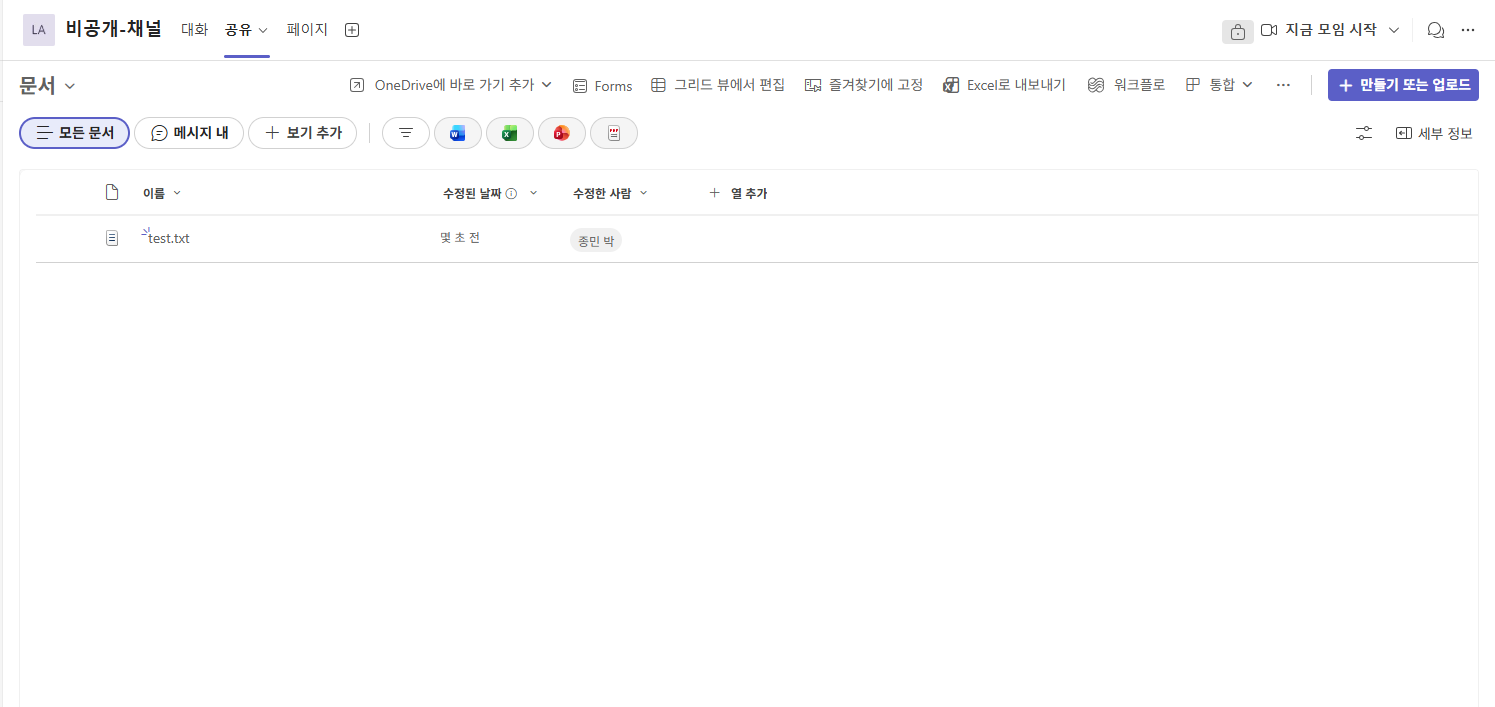Screen dimensions: 1495x707
Task: Click 만들기 또는 업로드 button
Action: point(1403,85)
